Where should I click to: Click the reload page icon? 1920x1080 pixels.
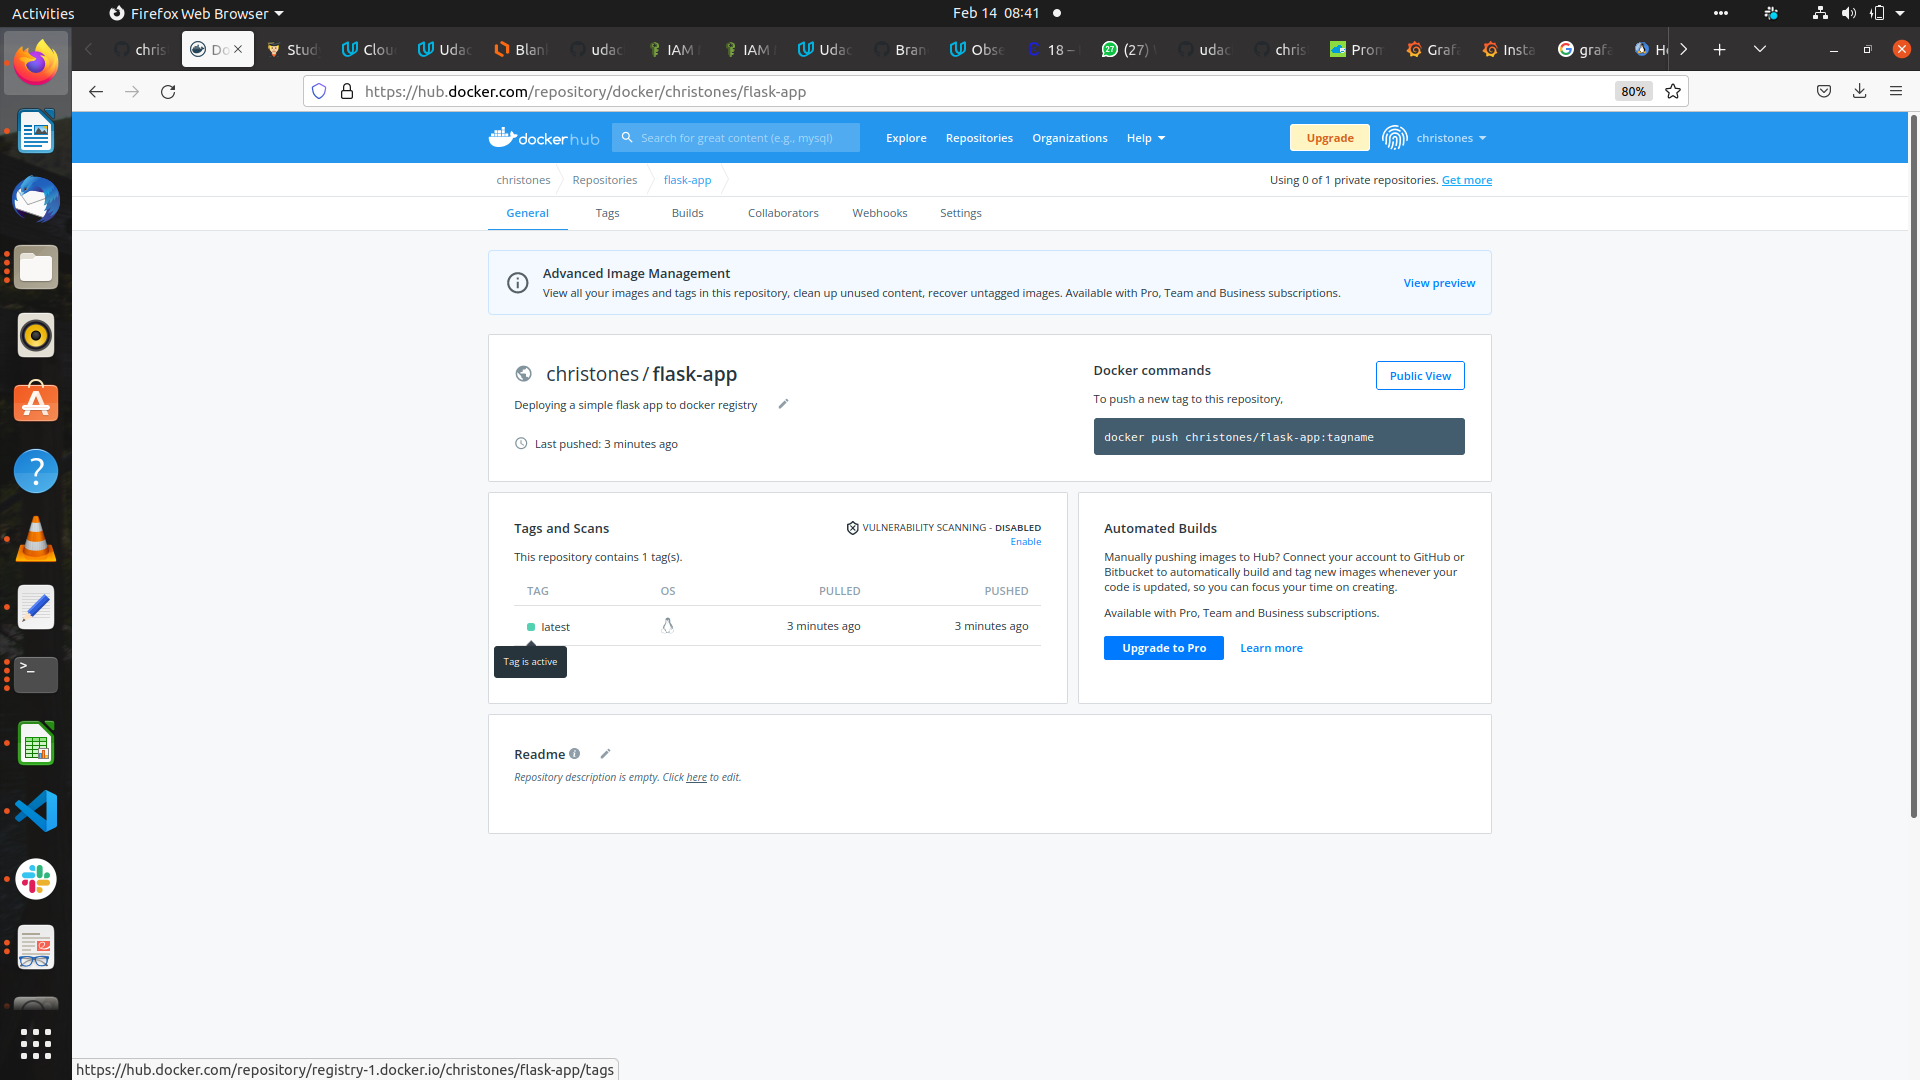168,91
